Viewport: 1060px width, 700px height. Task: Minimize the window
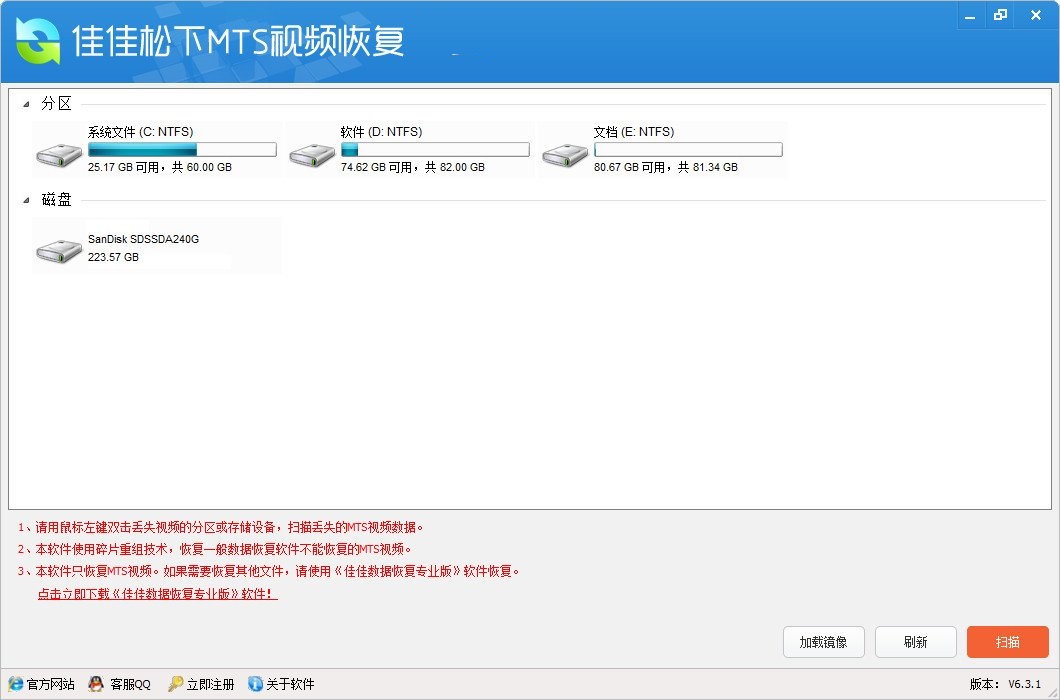970,16
